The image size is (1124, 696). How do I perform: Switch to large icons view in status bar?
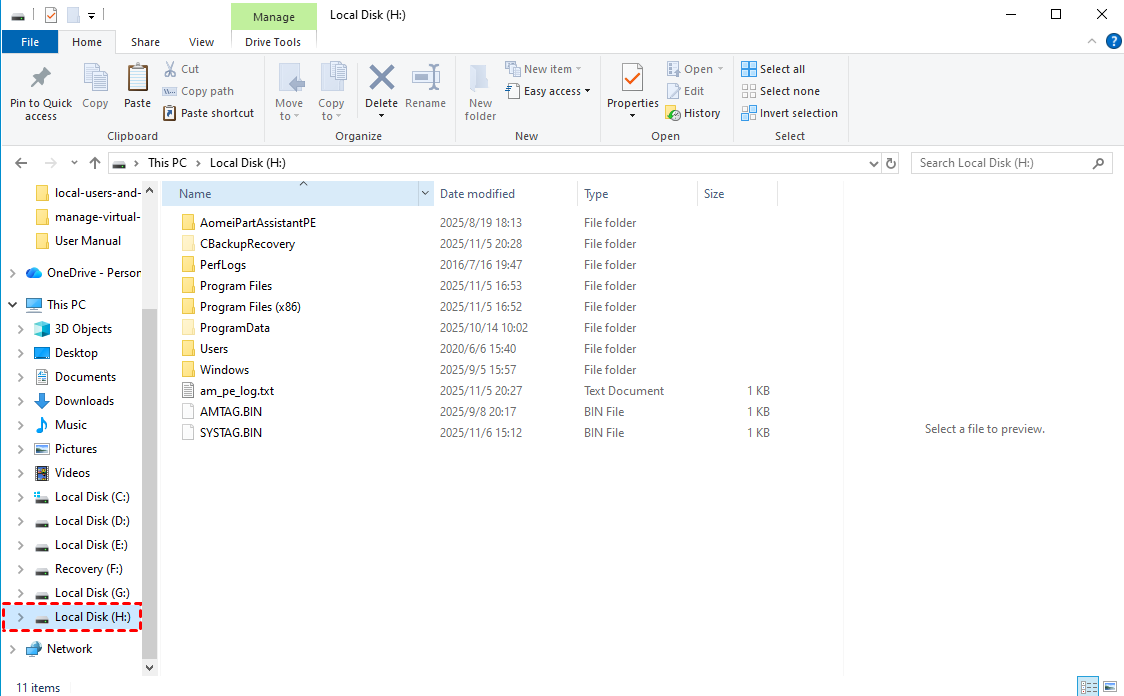click(1109, 687)
